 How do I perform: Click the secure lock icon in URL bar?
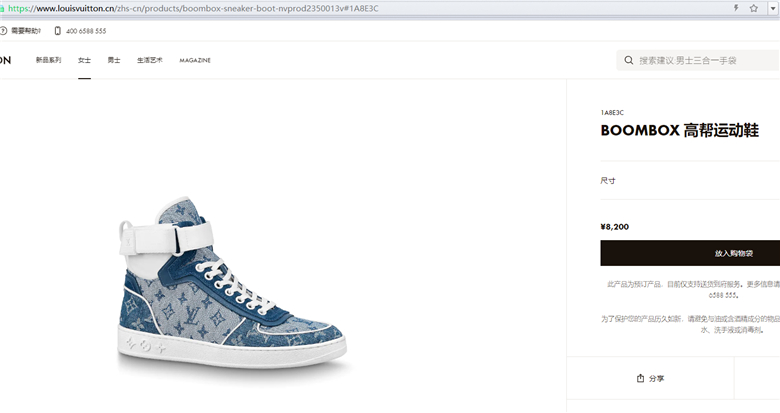click(2, 8)
